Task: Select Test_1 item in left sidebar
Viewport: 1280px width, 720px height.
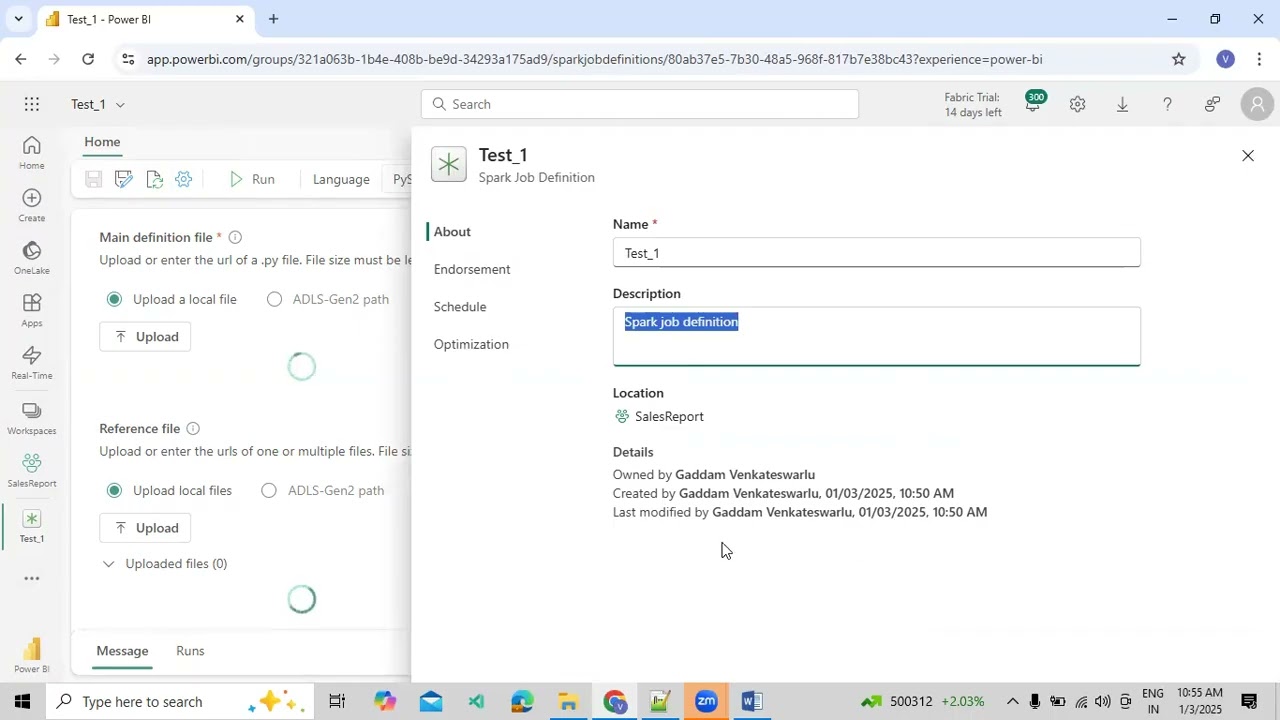Action: [x=32, y=526]
